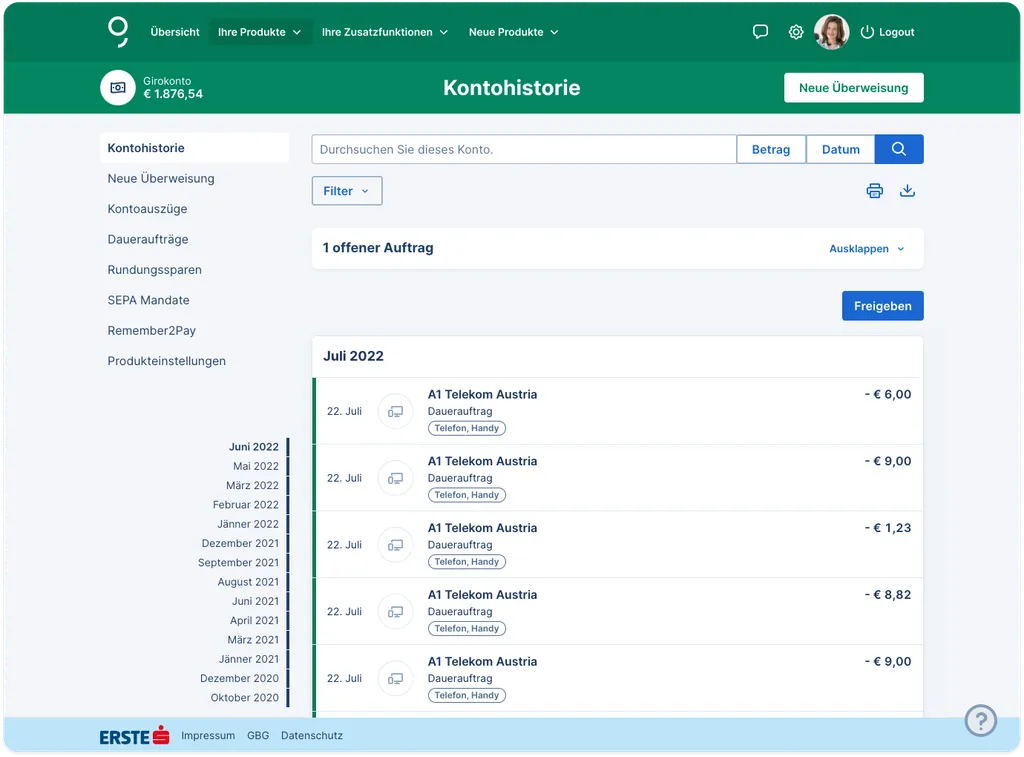
Task: Click the user profile avatar
Action: click(831, 32)
